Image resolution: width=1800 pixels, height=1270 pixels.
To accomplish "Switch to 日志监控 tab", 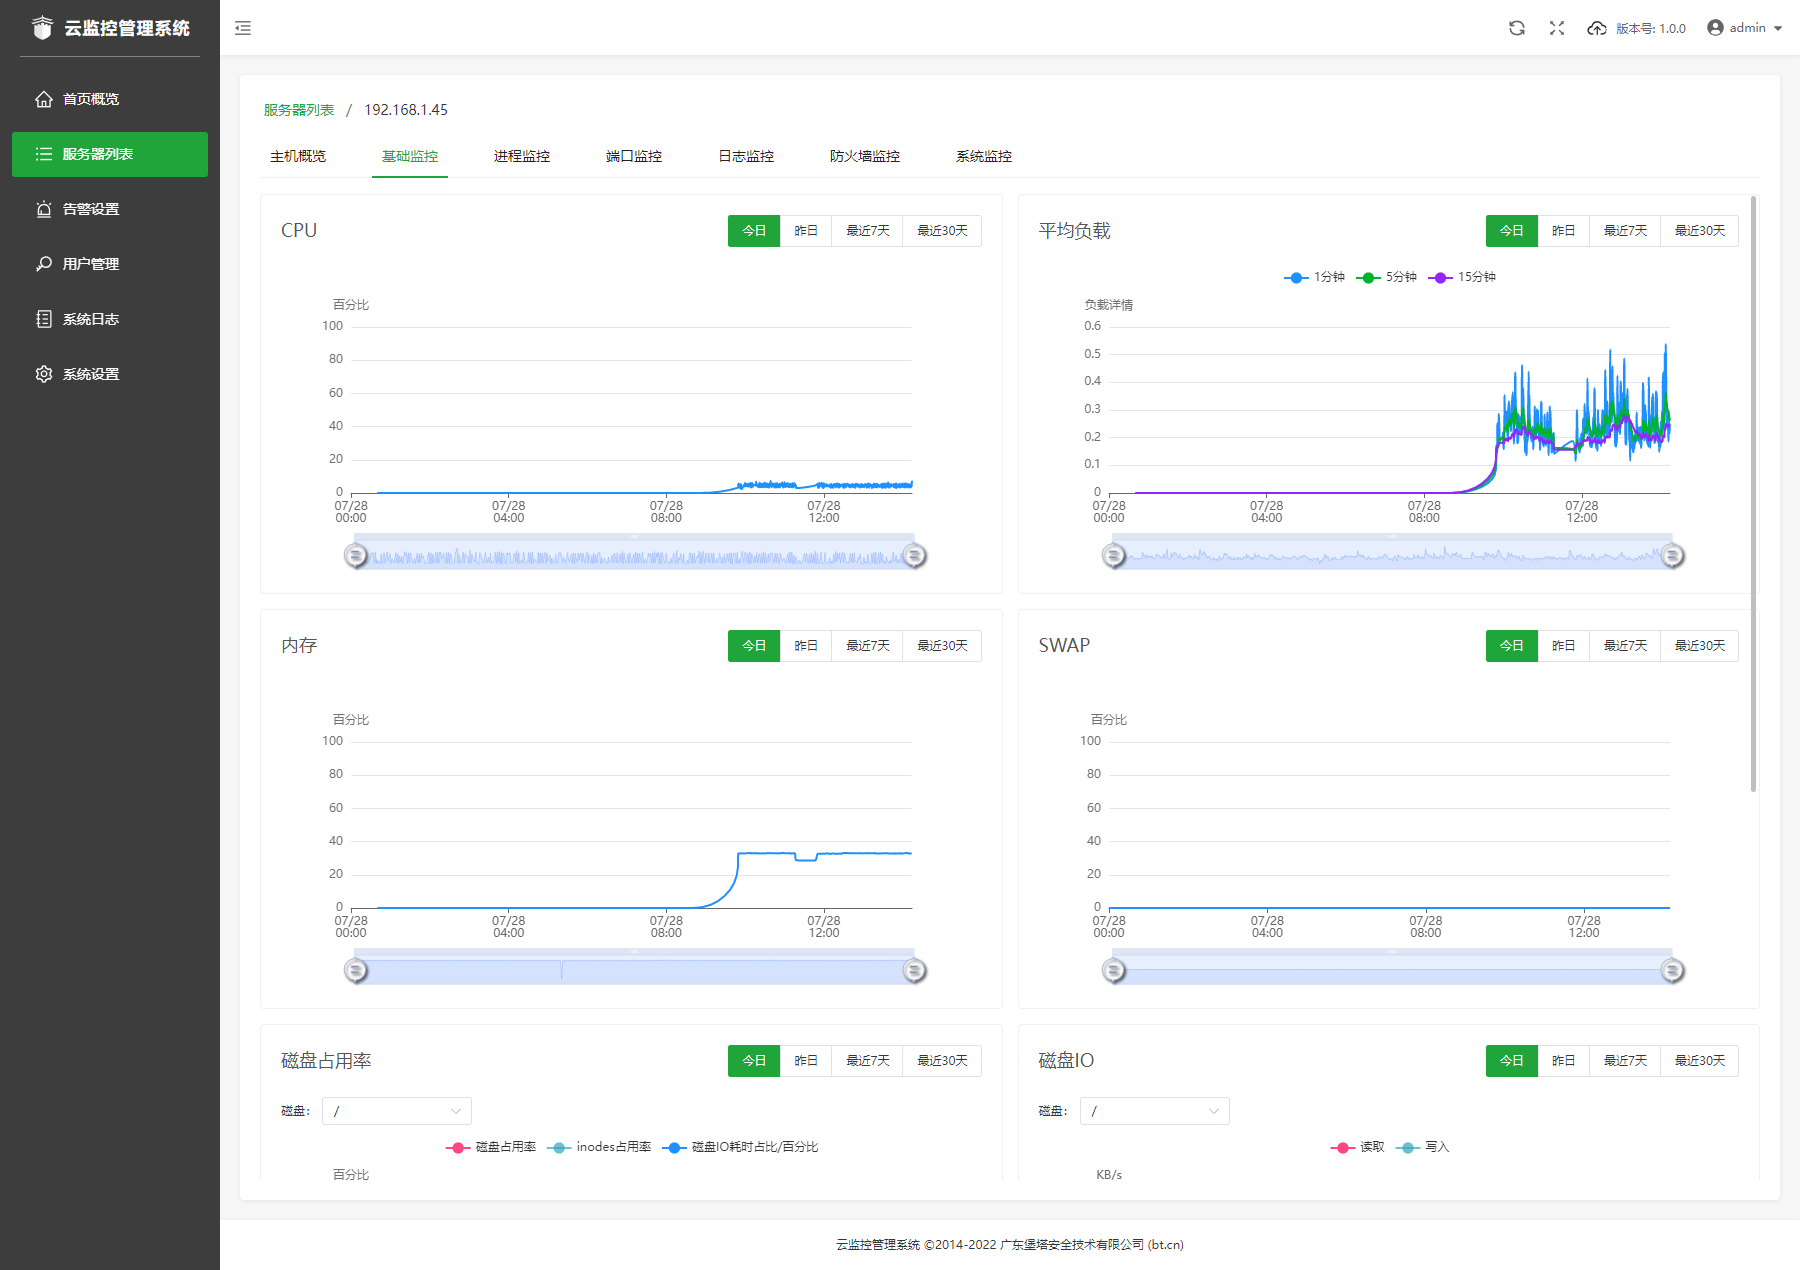I will pyautogui.click(x=746, y=156).
